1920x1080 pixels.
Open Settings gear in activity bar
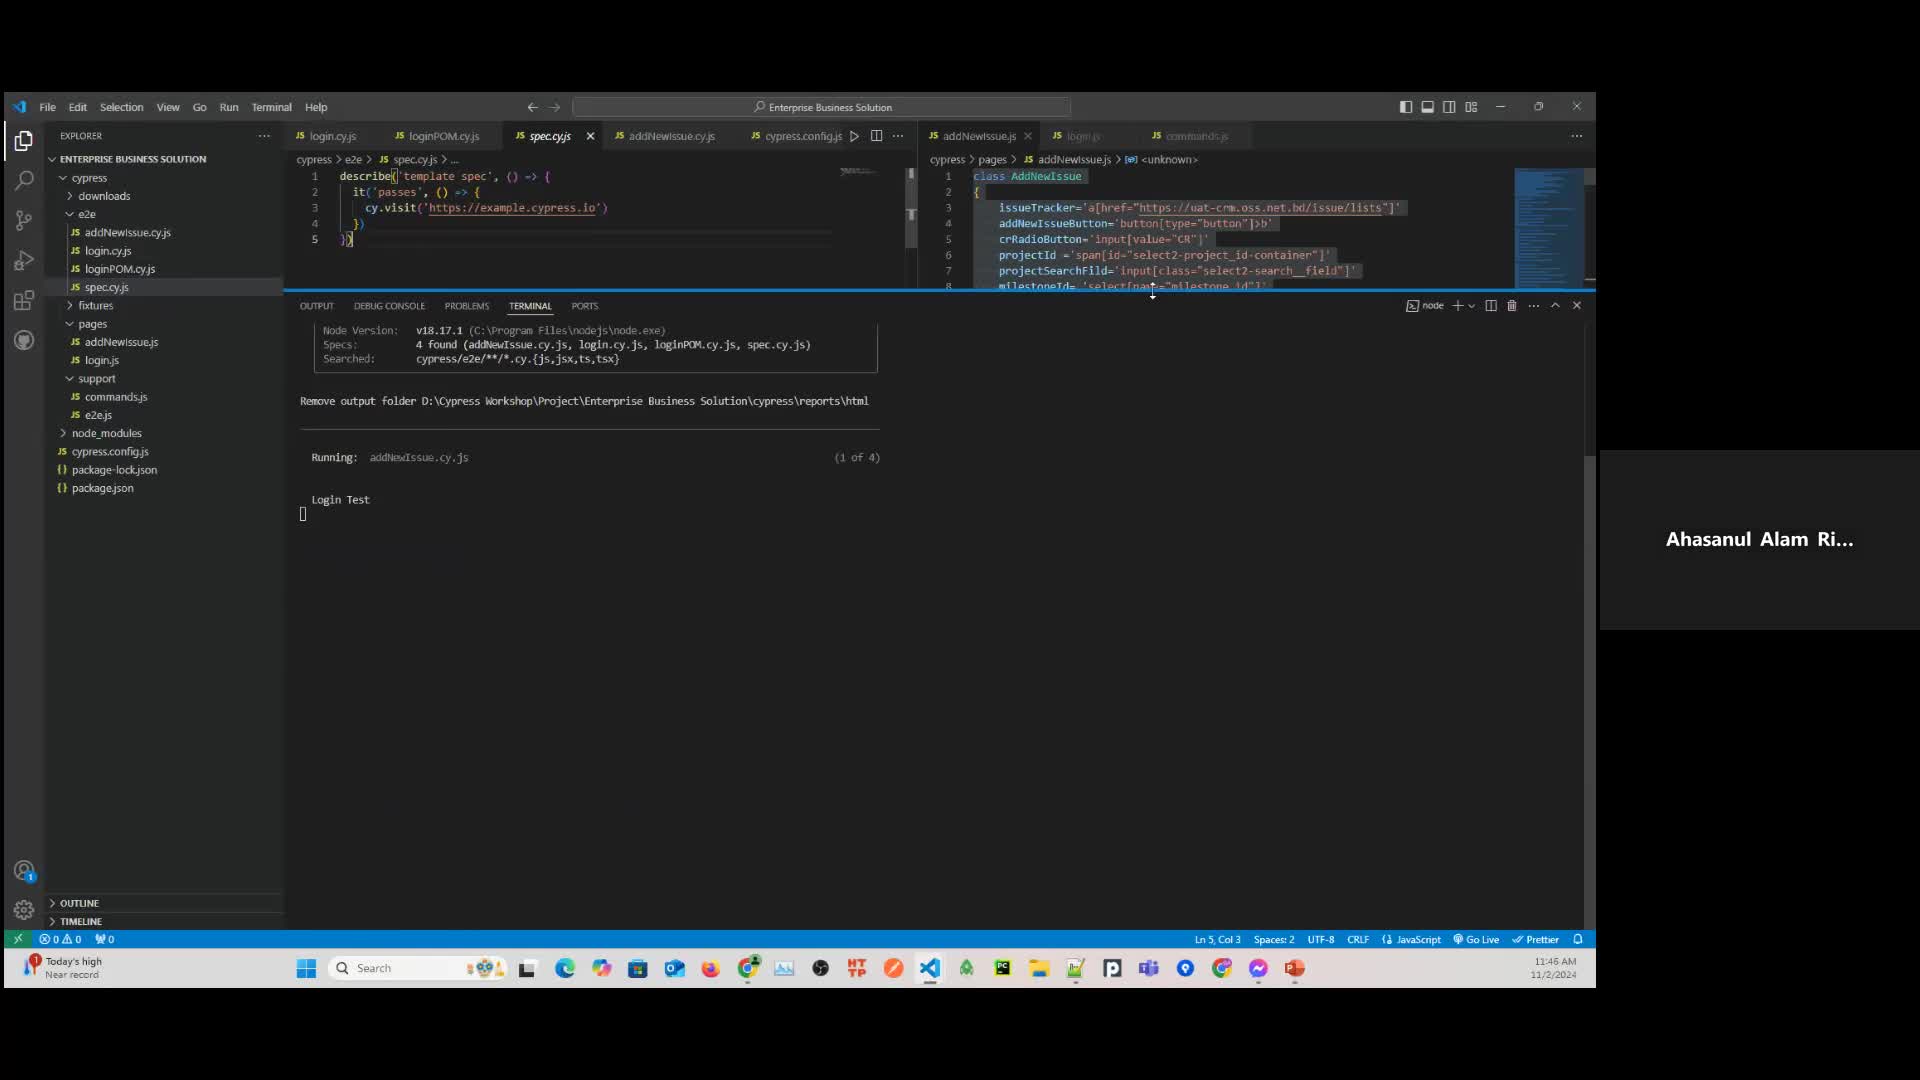pos(23,909)
